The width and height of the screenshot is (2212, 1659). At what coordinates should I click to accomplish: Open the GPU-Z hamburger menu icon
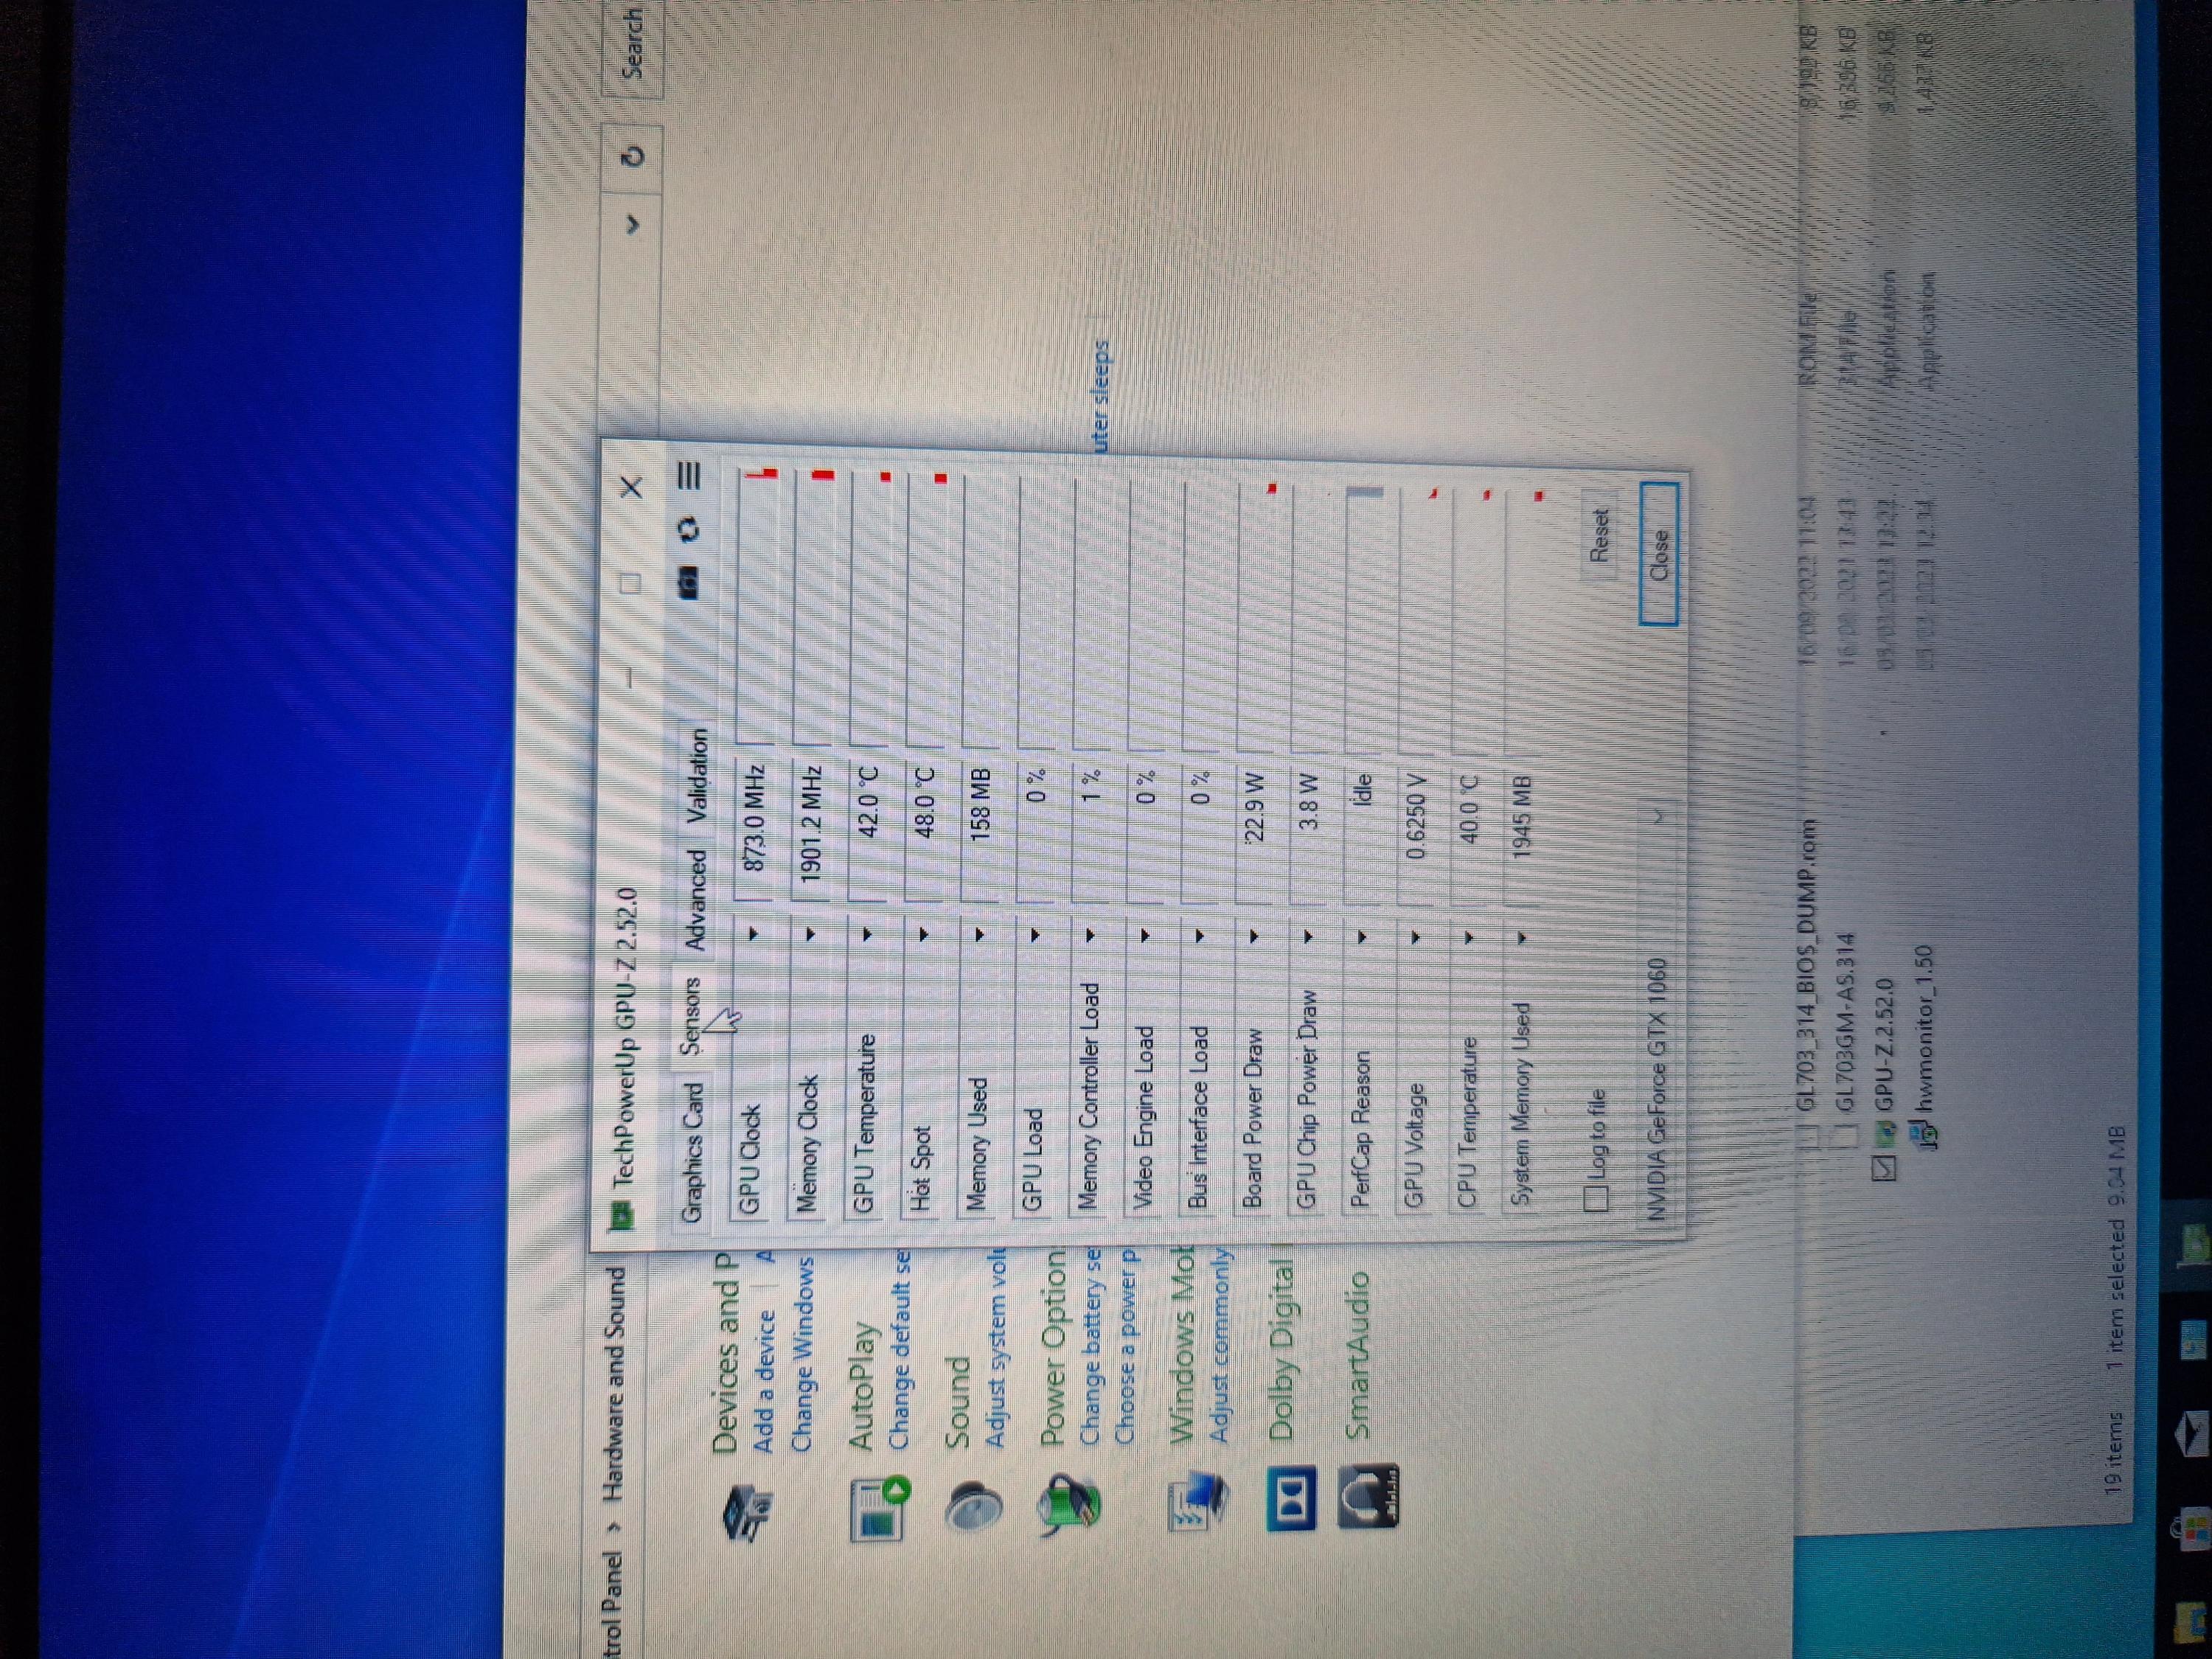click(690, 475)
